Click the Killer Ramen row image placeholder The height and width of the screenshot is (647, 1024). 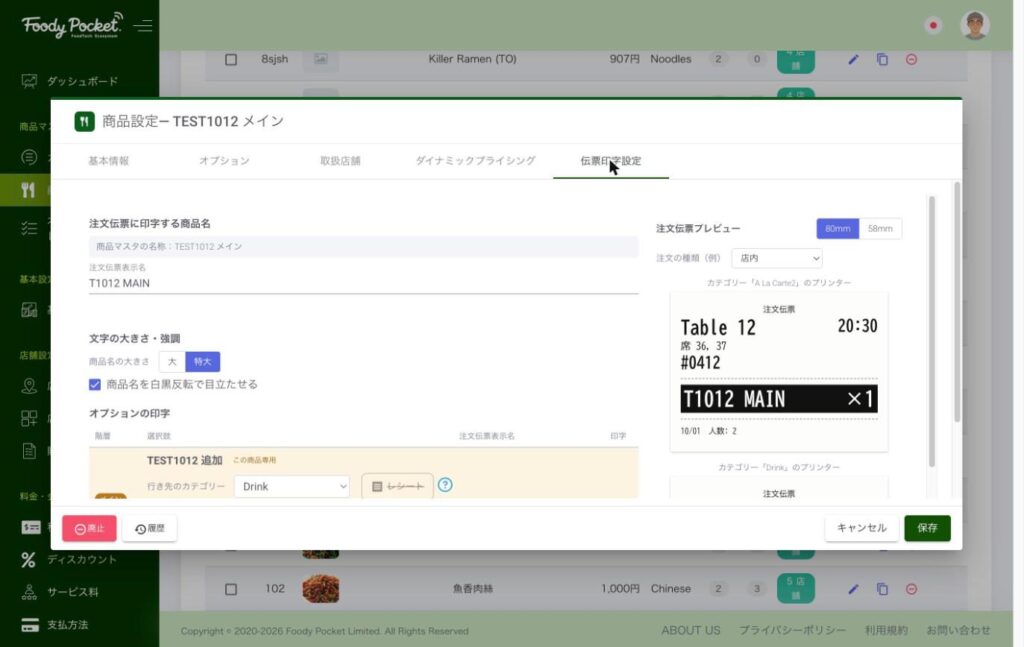[x=321, y=59]
